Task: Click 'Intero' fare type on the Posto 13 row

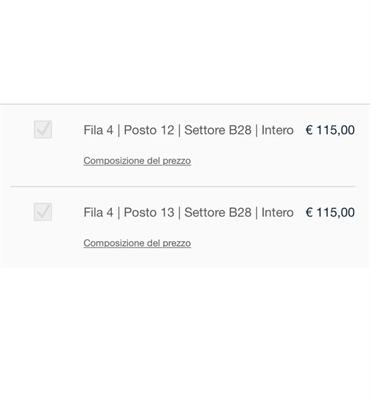Action: pyautogui.click(x=277, y=212)
